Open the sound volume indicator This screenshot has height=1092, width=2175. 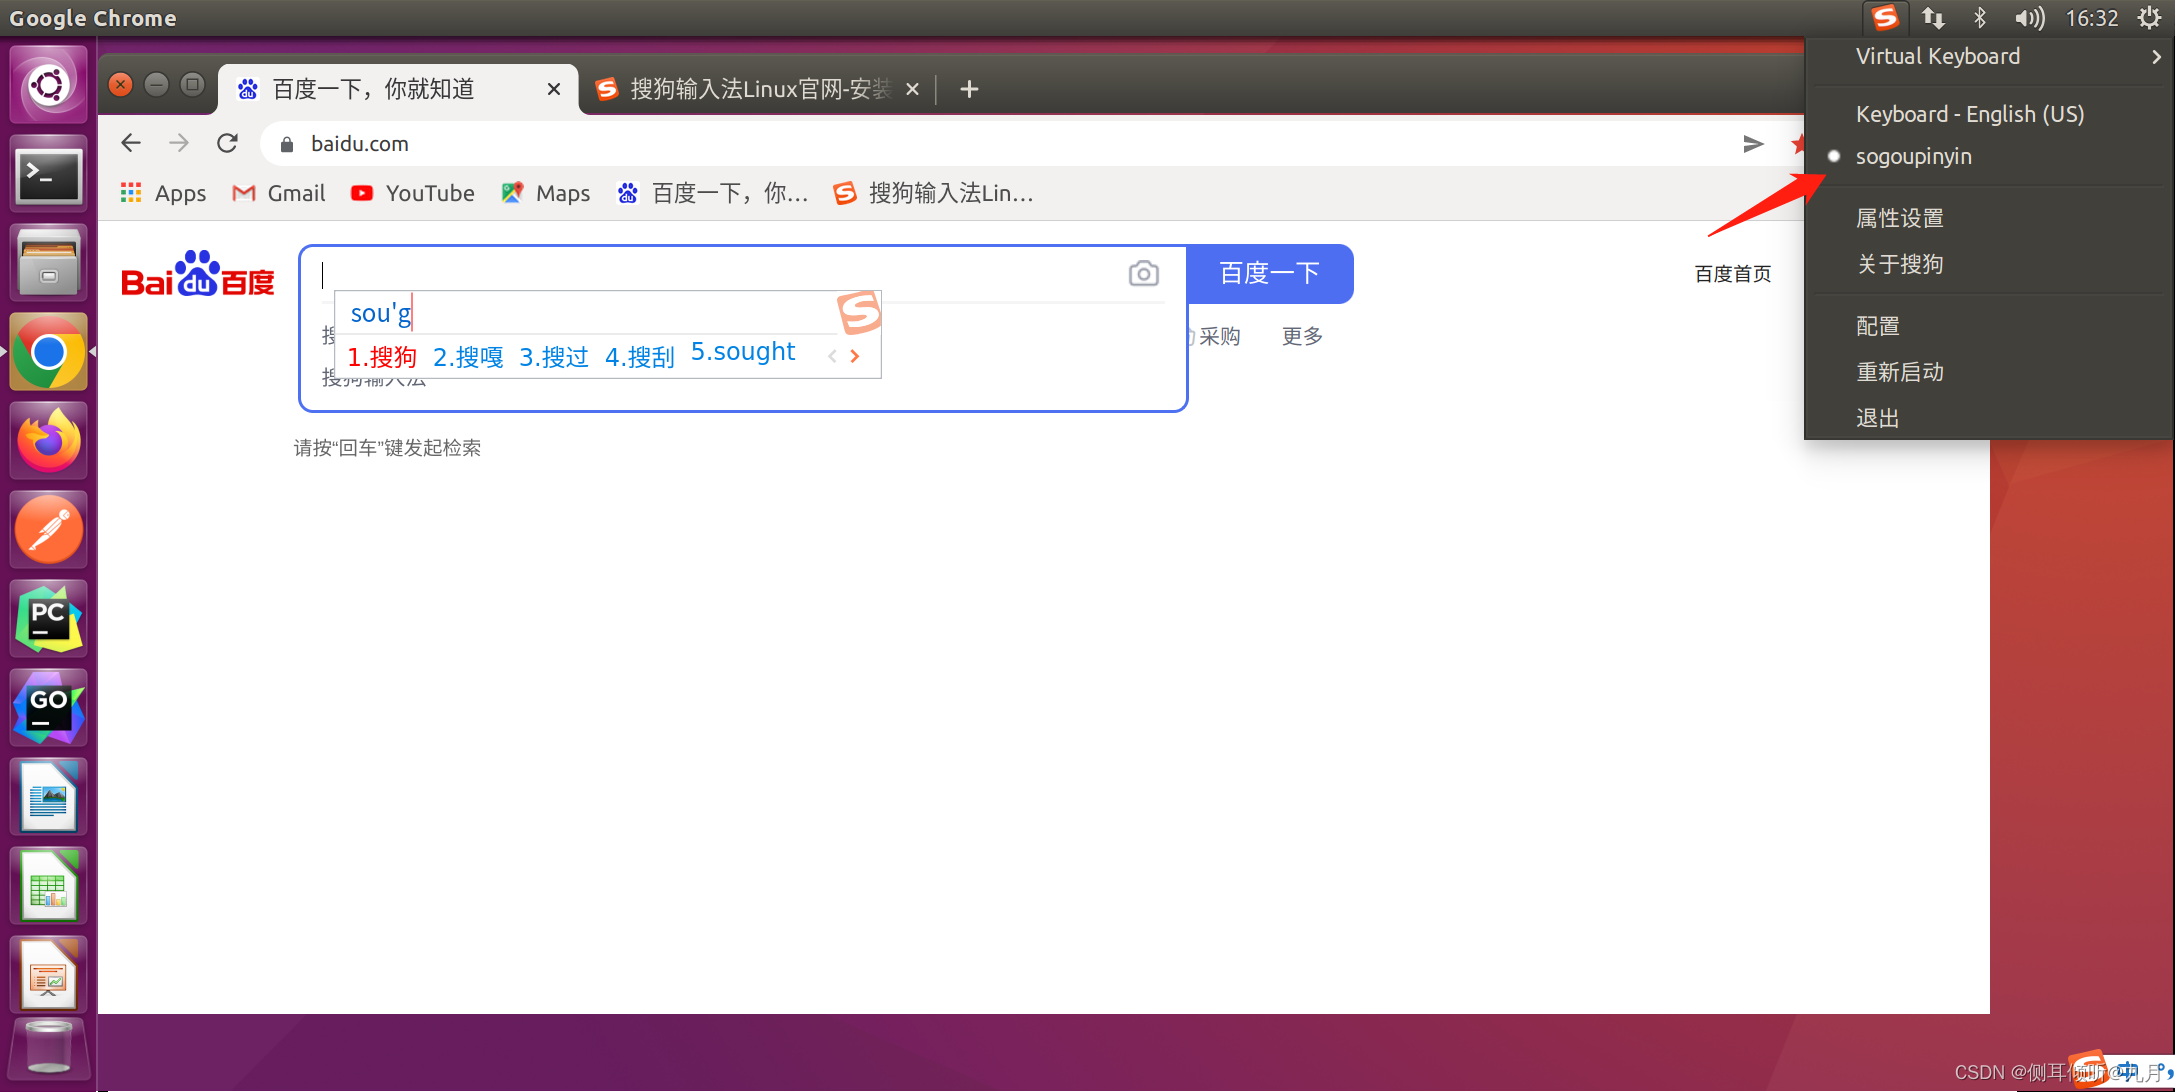[2029, 18]
